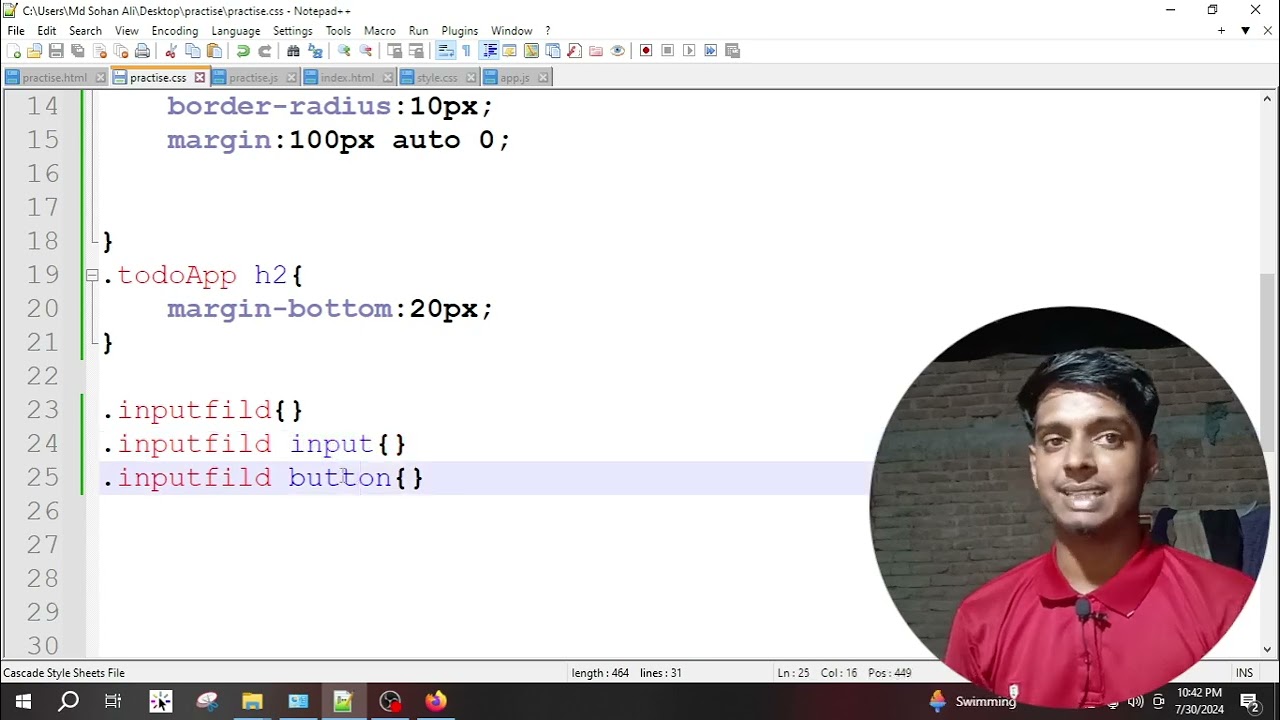
Task: Open the Plugins menu
Action: 460,31
